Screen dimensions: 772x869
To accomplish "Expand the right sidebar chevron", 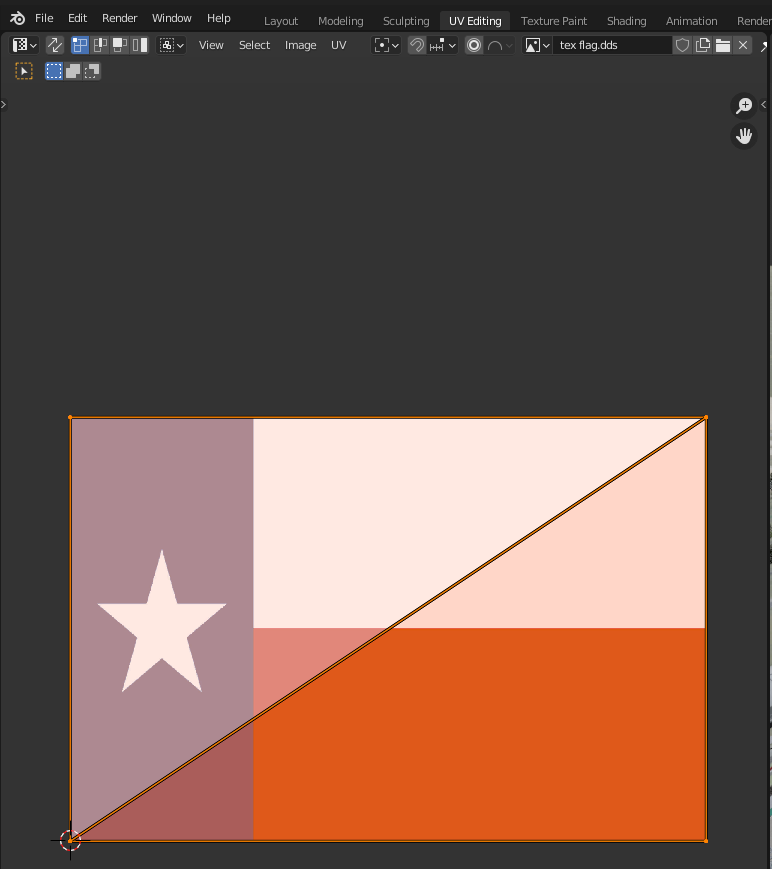I will click(x=765, y=104).
